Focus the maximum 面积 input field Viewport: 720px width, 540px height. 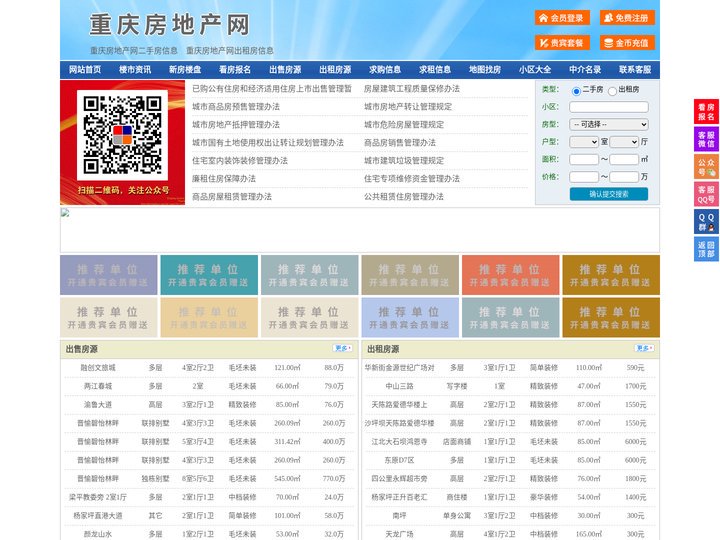click(x=624, y=159)
